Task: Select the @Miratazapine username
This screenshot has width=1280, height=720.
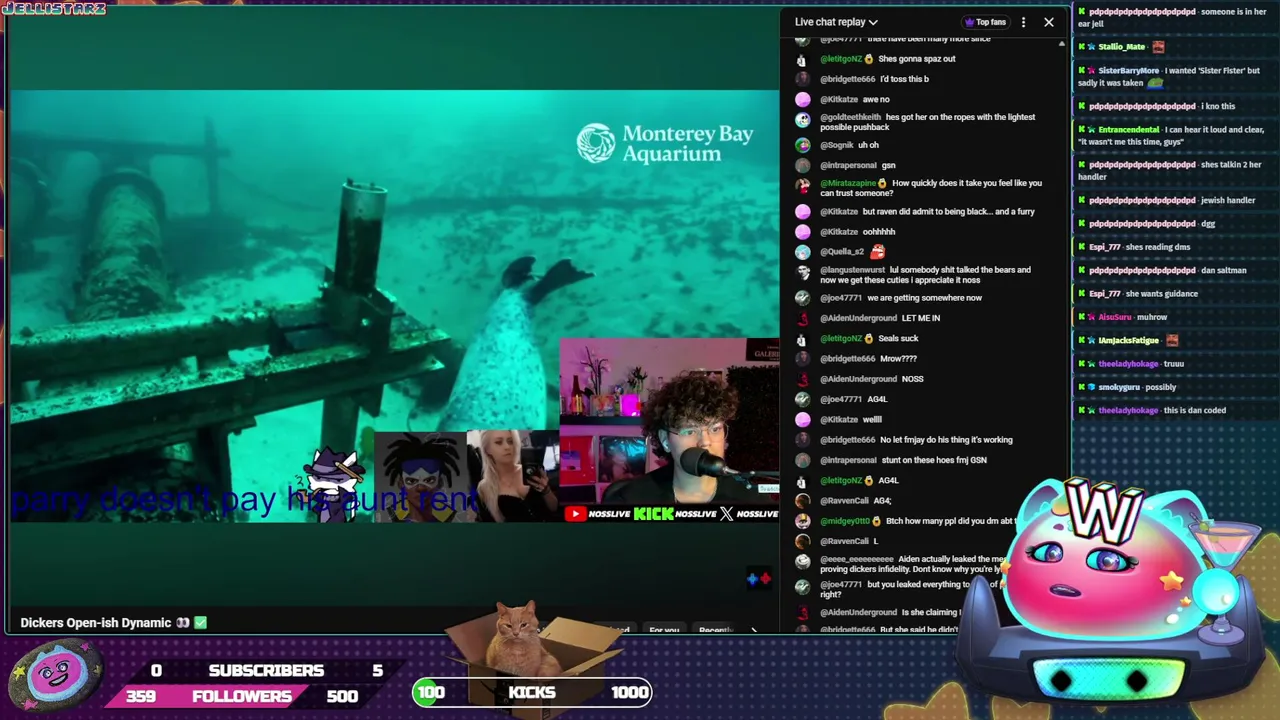Action: [x=848, y=183]
